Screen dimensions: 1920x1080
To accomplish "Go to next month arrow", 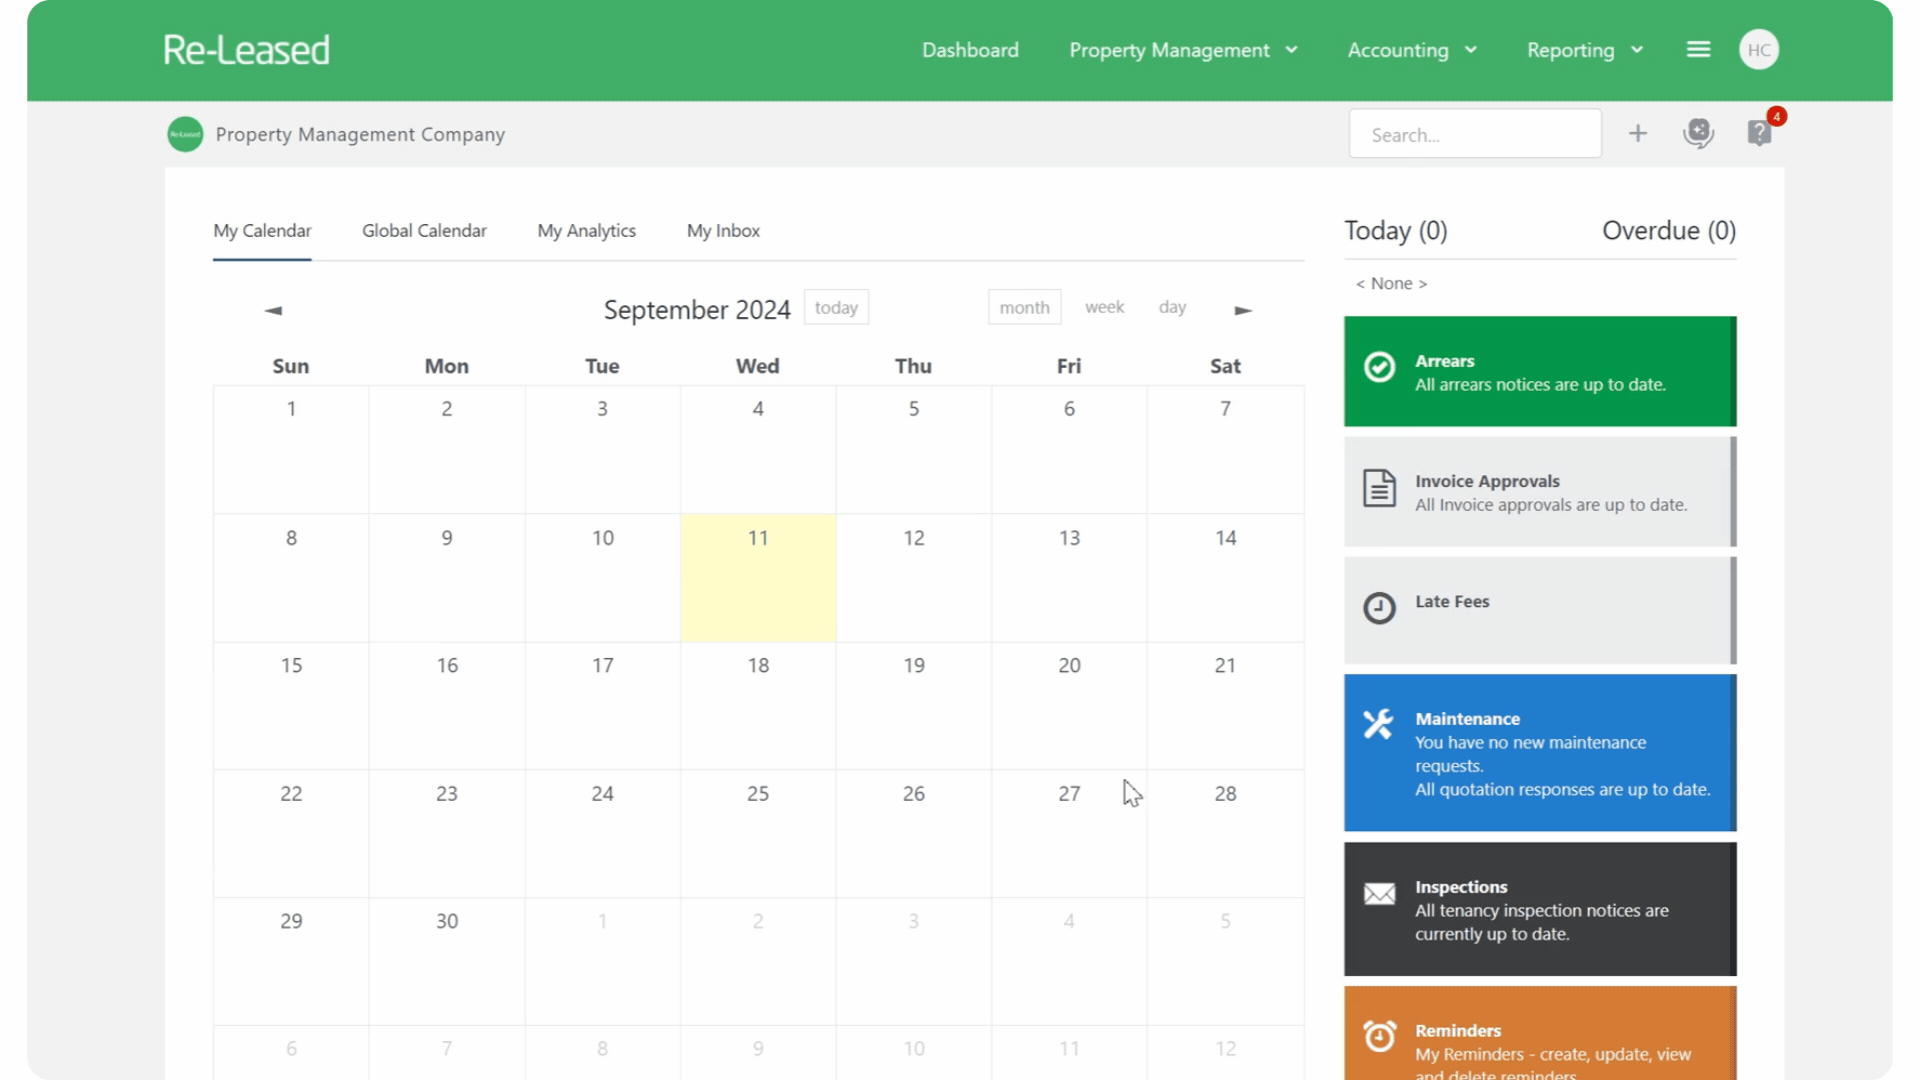I will coord(1243,310).
